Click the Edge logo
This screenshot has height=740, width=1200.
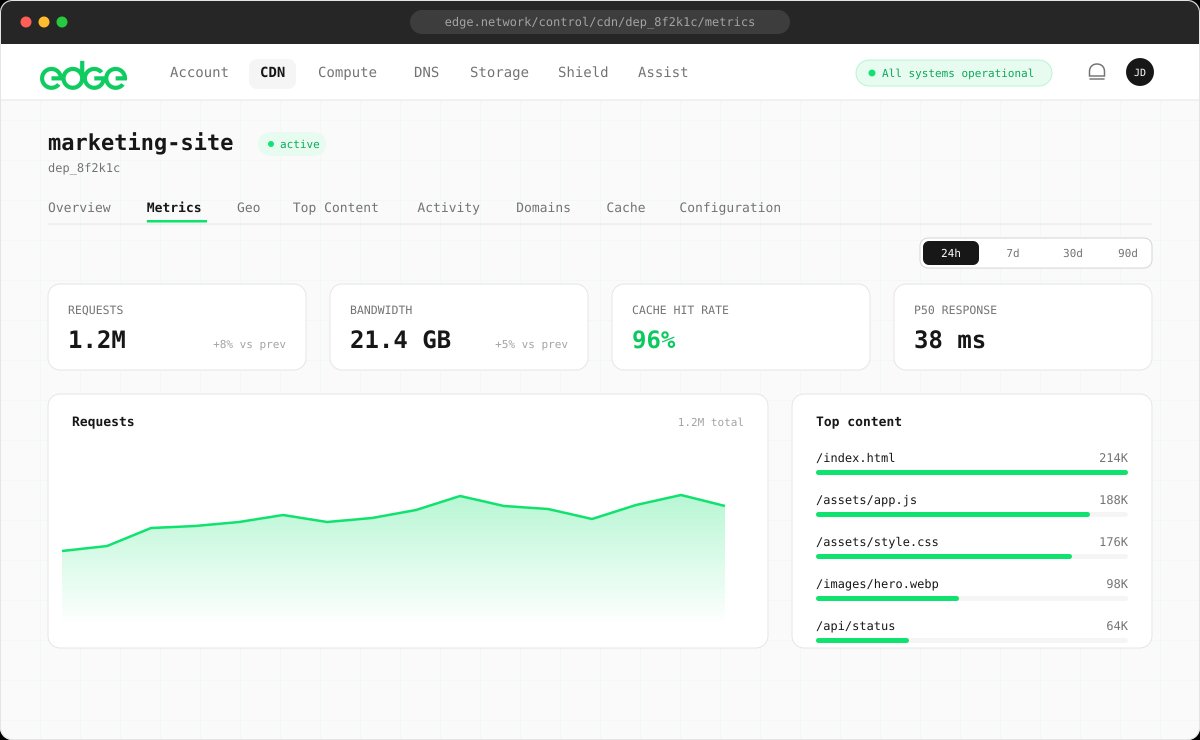point(83,74)
